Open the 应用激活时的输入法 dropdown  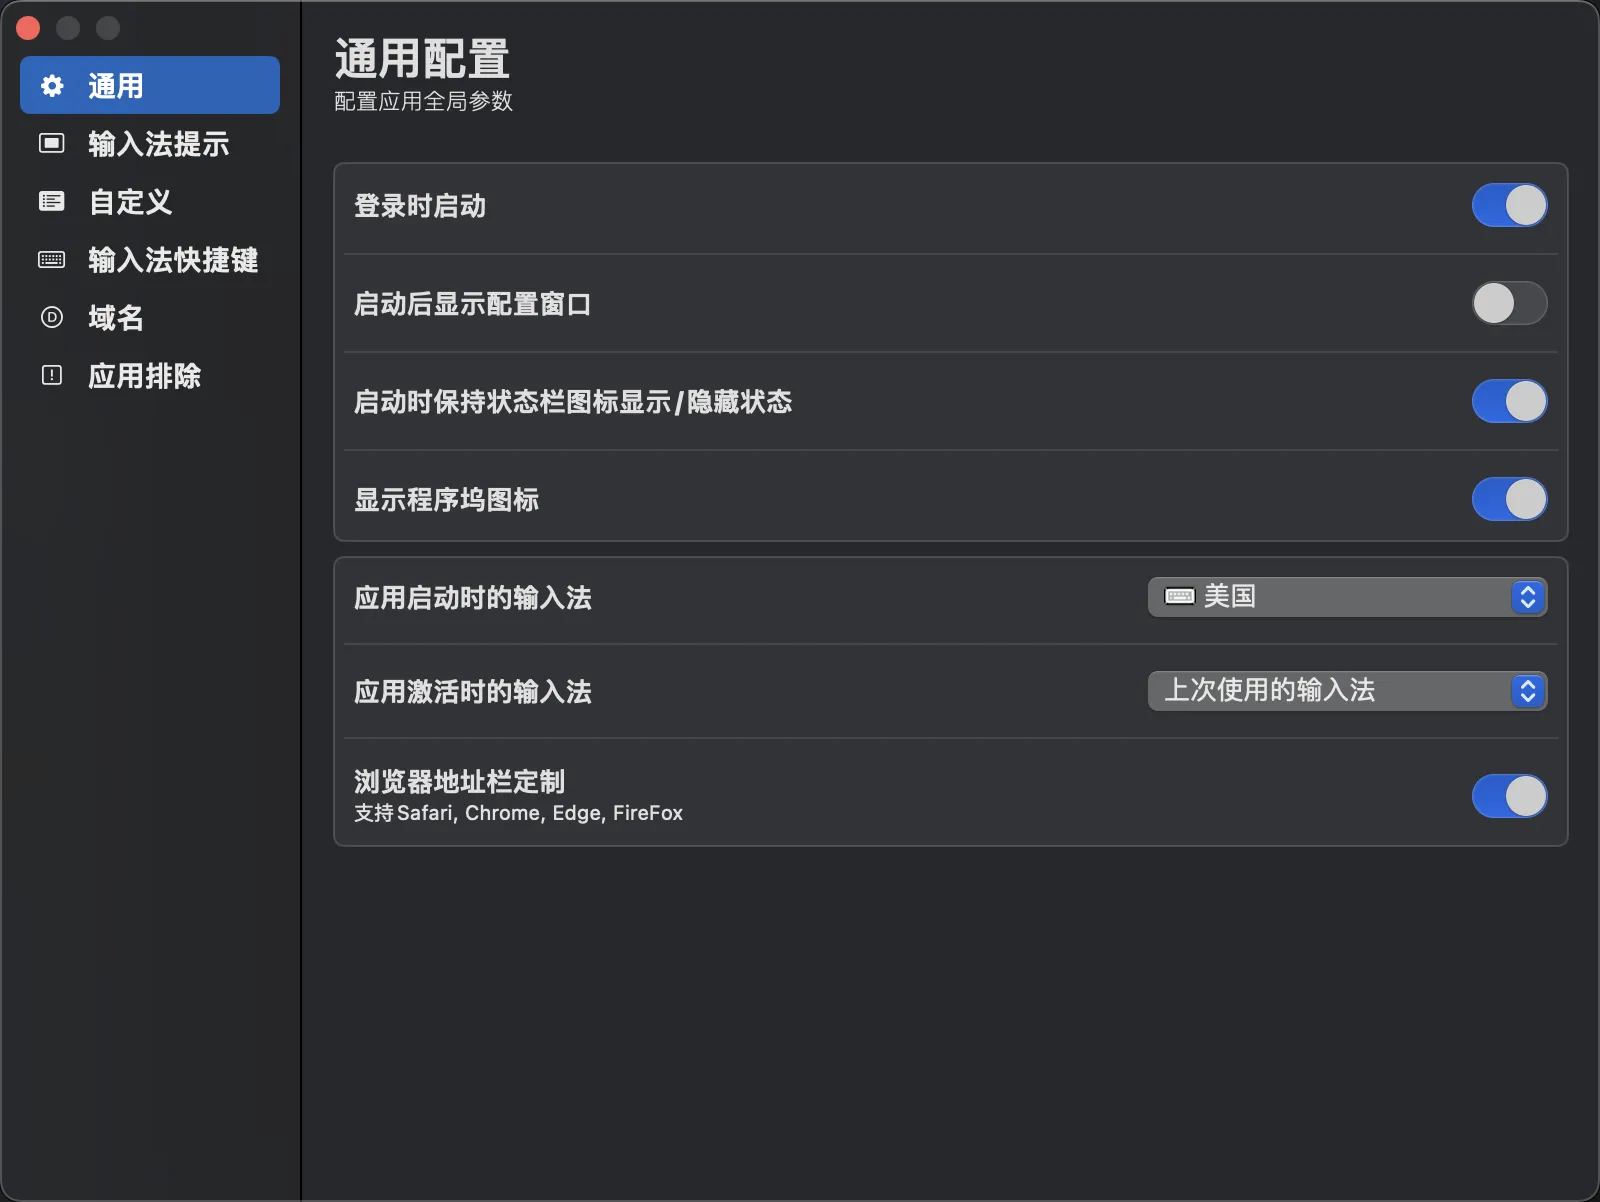tap(1347, 690)
